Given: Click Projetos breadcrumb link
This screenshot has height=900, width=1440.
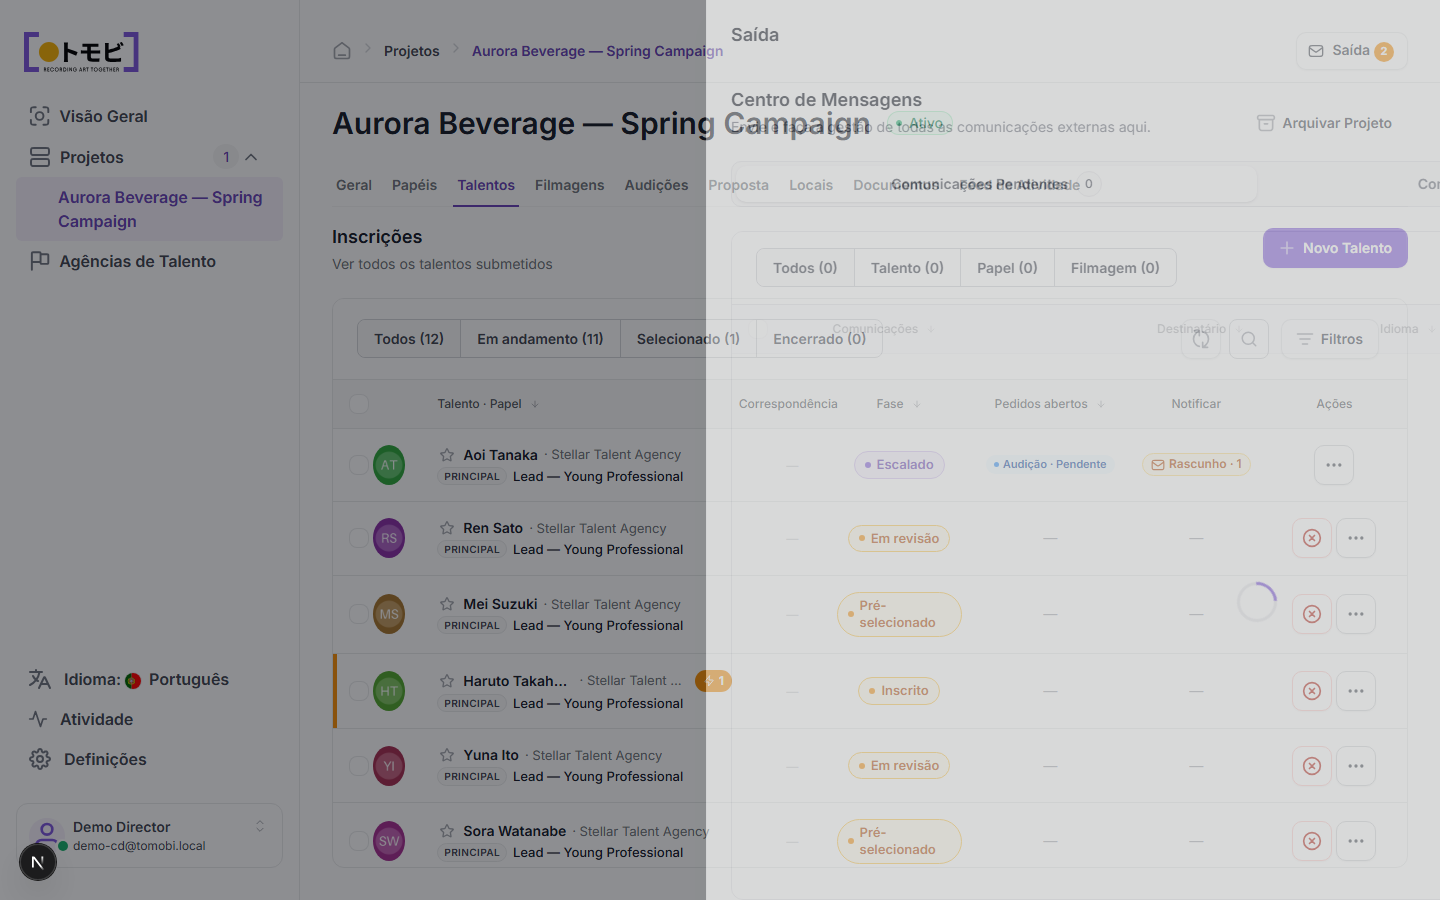Looking at the screenshot, I should (412, 51).
